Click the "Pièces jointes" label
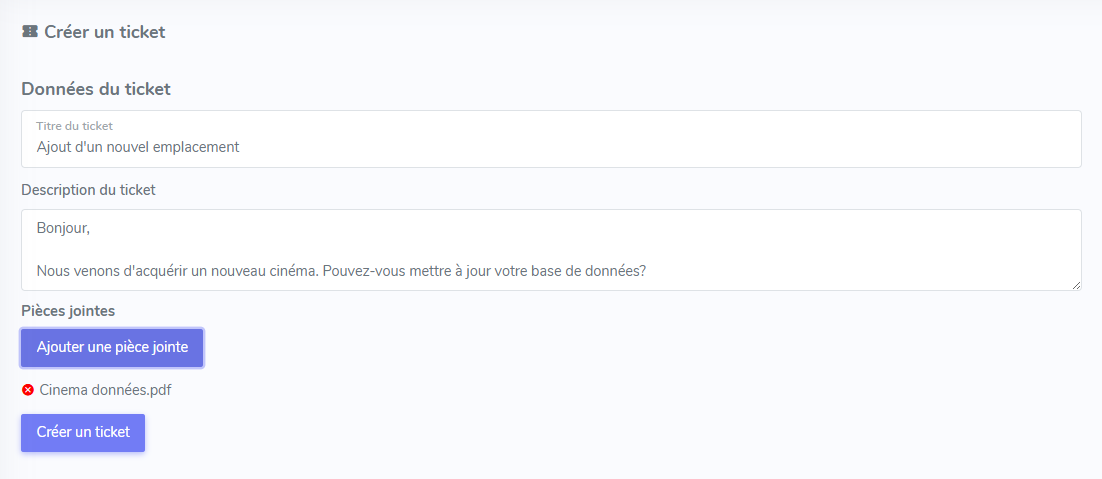Viewport: 1102px width, 479px height. (x=68, y=310)
